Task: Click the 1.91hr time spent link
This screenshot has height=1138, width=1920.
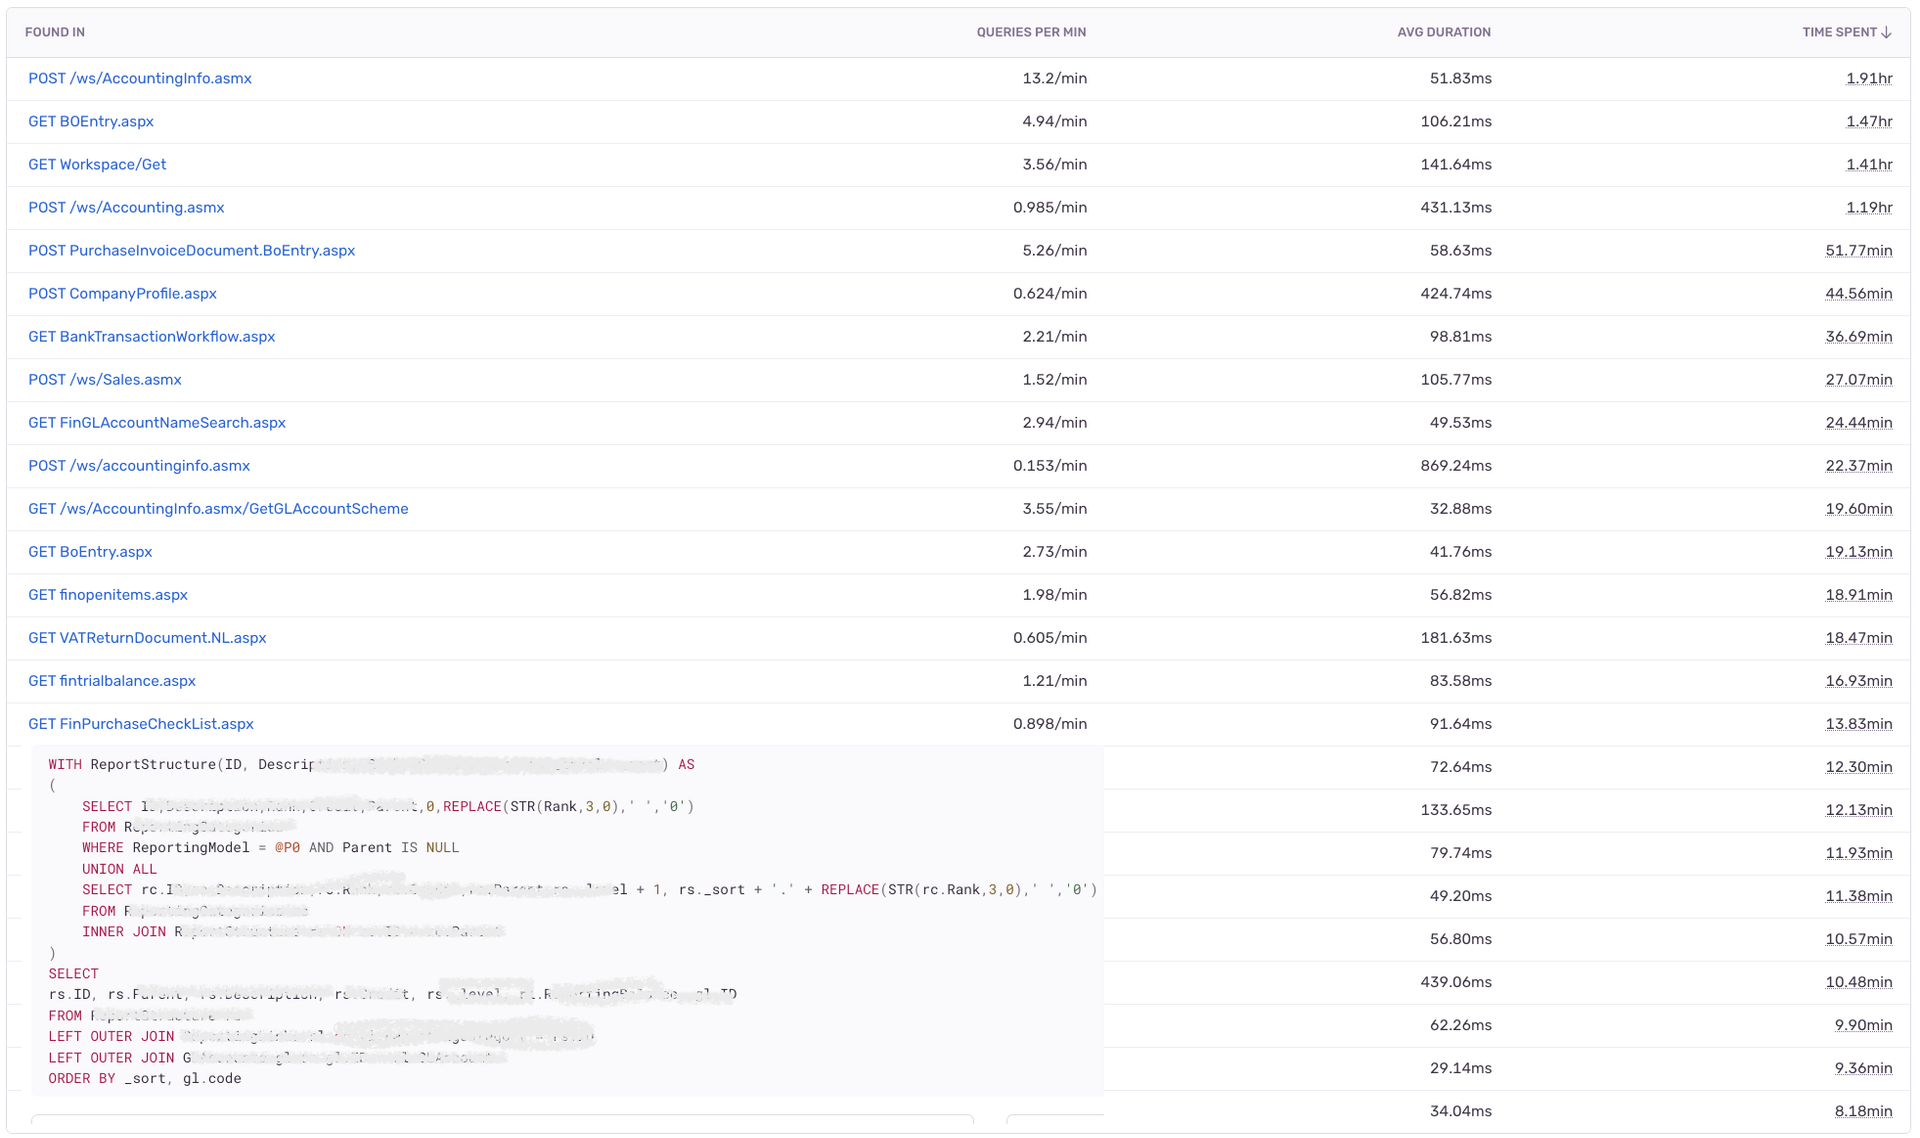Action: tap(1870, 78)
